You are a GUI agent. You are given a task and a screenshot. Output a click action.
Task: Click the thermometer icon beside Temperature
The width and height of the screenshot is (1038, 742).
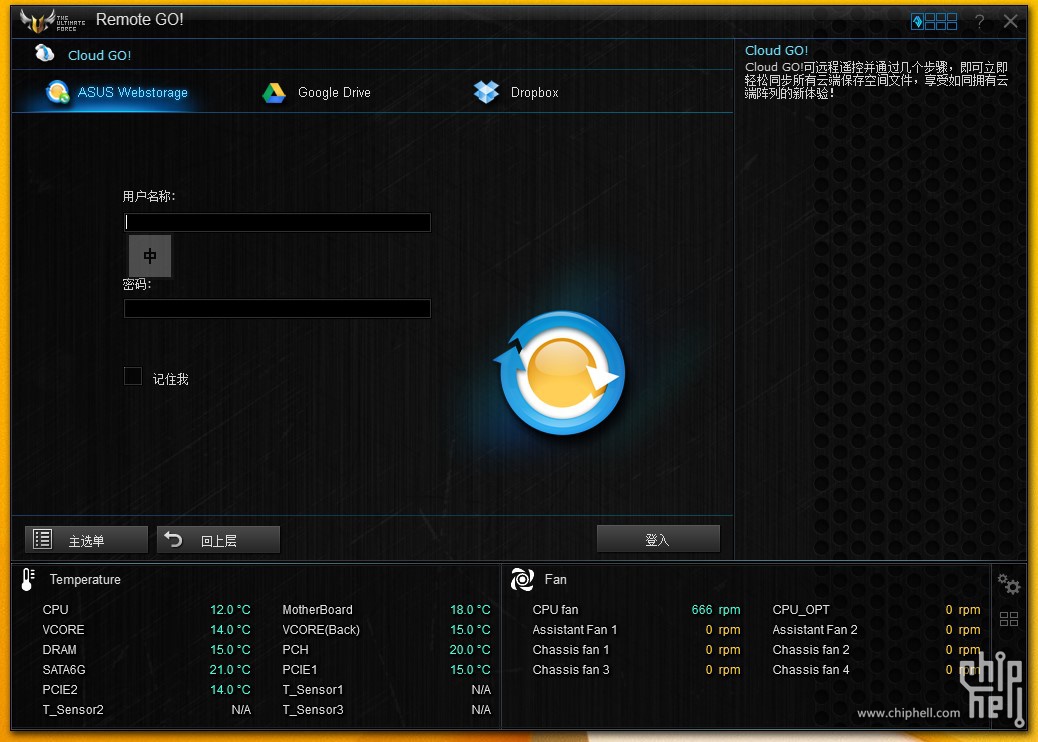tap(28, 579)
